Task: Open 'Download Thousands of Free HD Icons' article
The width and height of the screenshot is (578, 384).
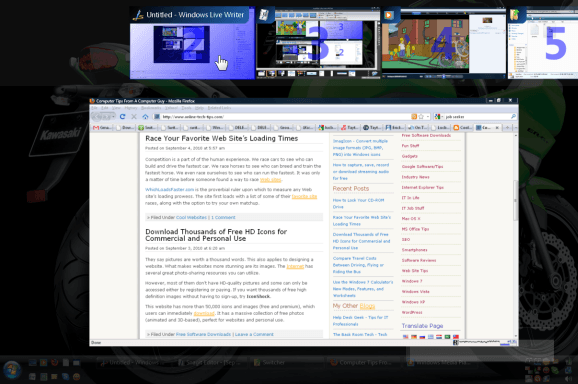Action: click(216, 235)
